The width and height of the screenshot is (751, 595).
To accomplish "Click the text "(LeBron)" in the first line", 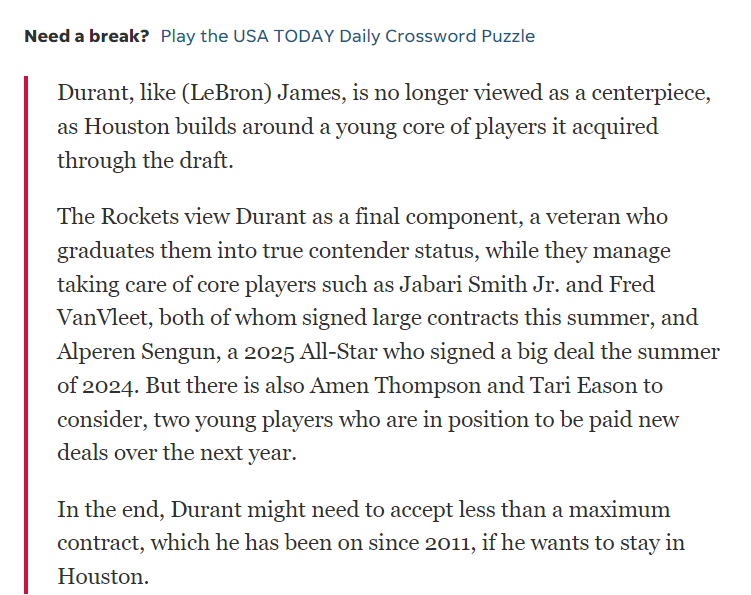I will point(227,93).
